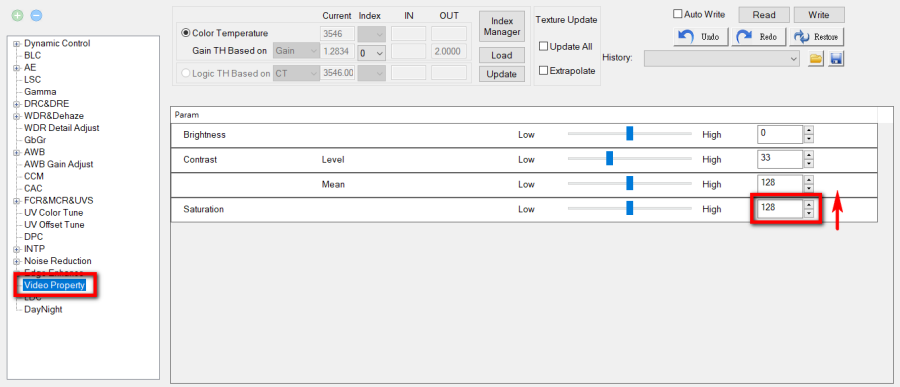Select UV Offset Tune in the tree
This screenshot has width=900, height=387.
tap(55, 225)
